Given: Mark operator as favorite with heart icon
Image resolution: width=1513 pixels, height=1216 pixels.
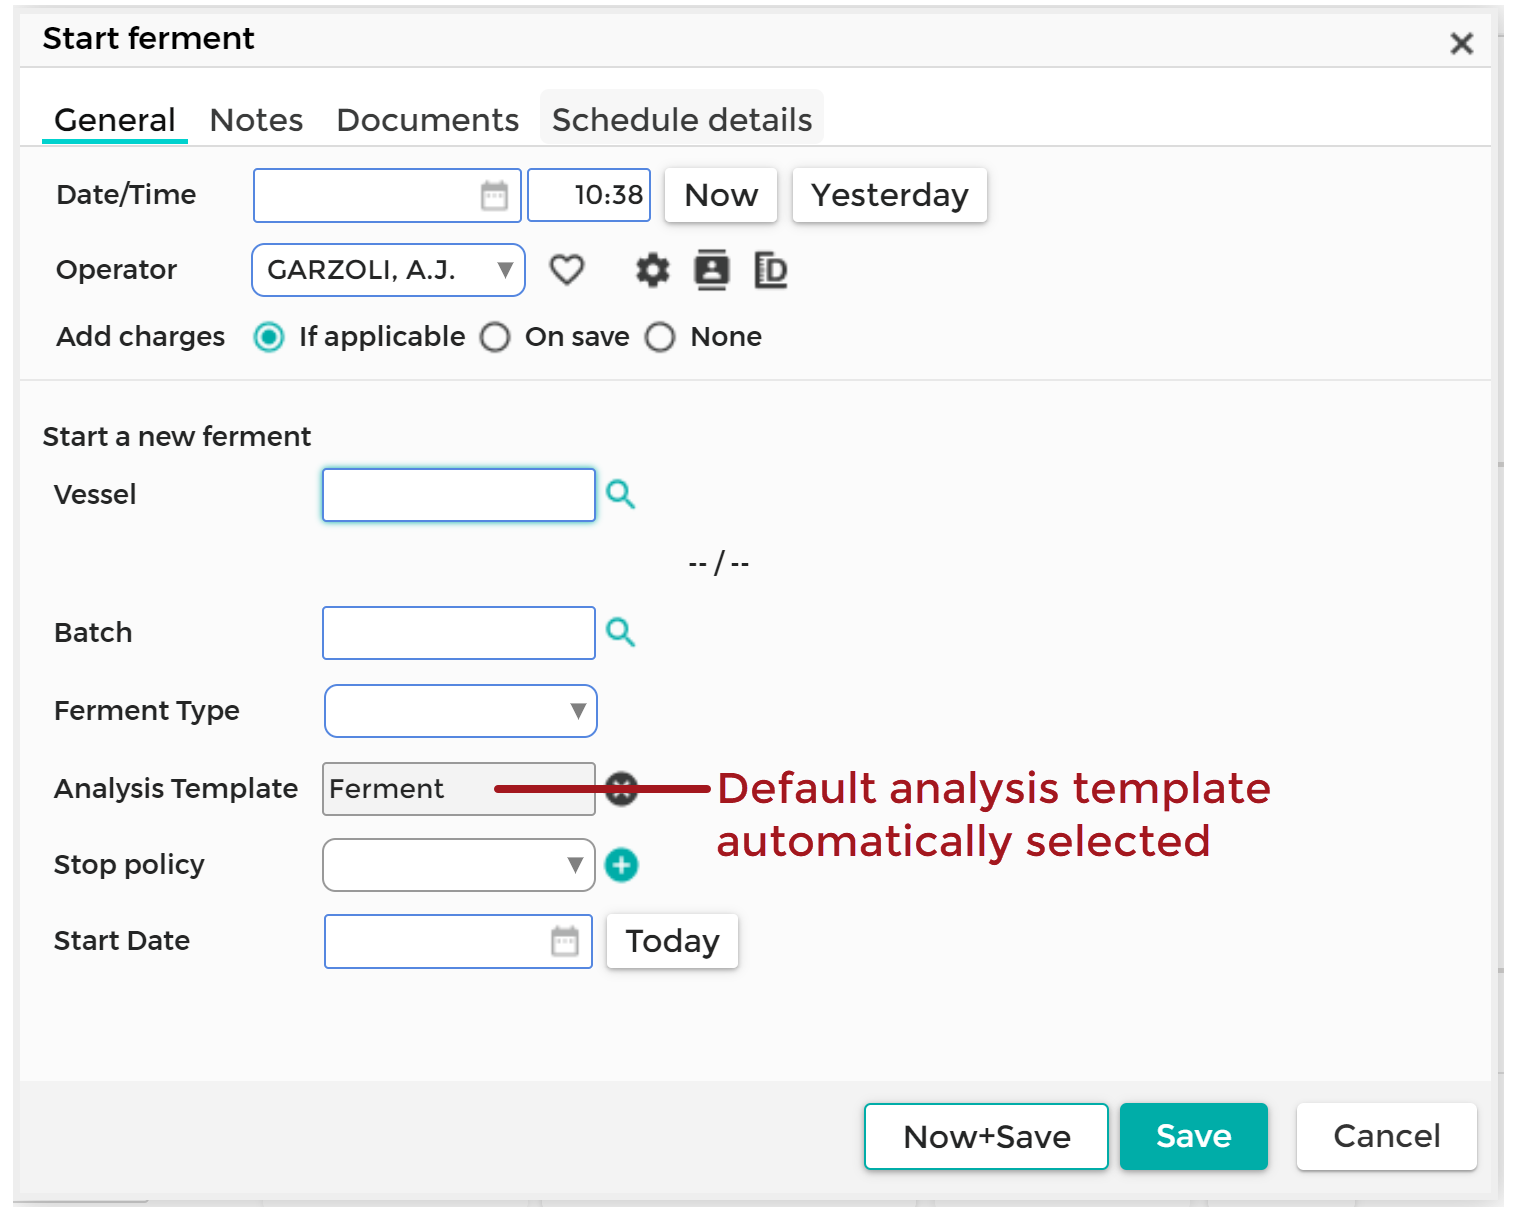Looking at the screenshot, I should coord(567,270).
